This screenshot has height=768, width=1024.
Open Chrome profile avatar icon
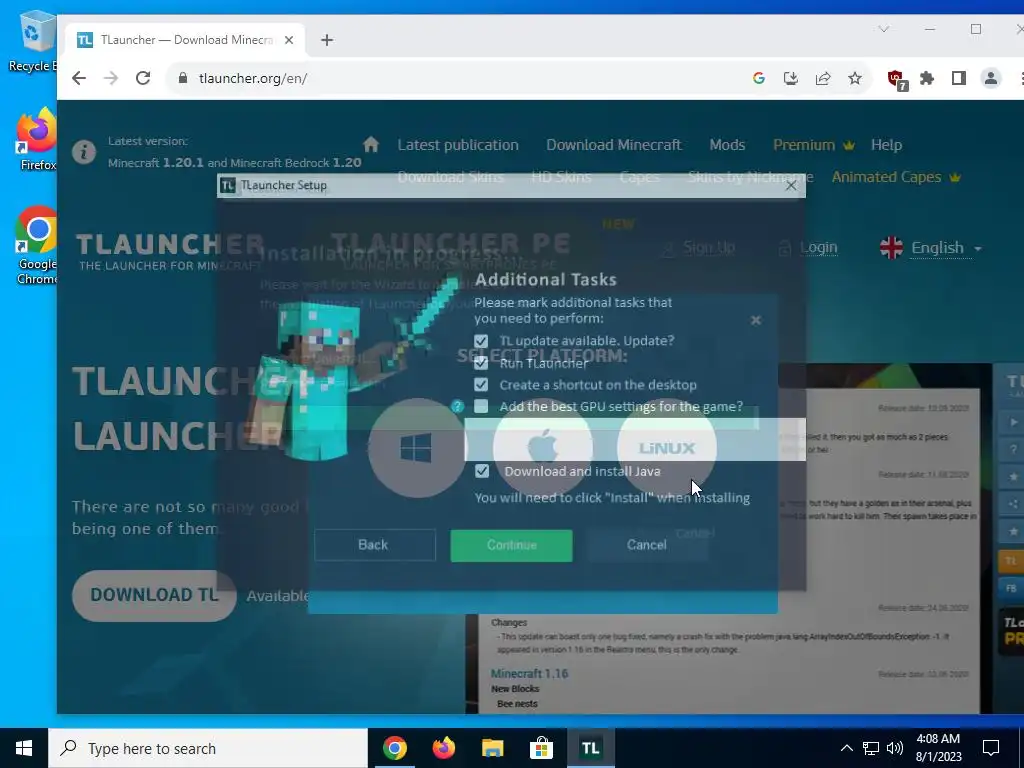click(991, 78)
